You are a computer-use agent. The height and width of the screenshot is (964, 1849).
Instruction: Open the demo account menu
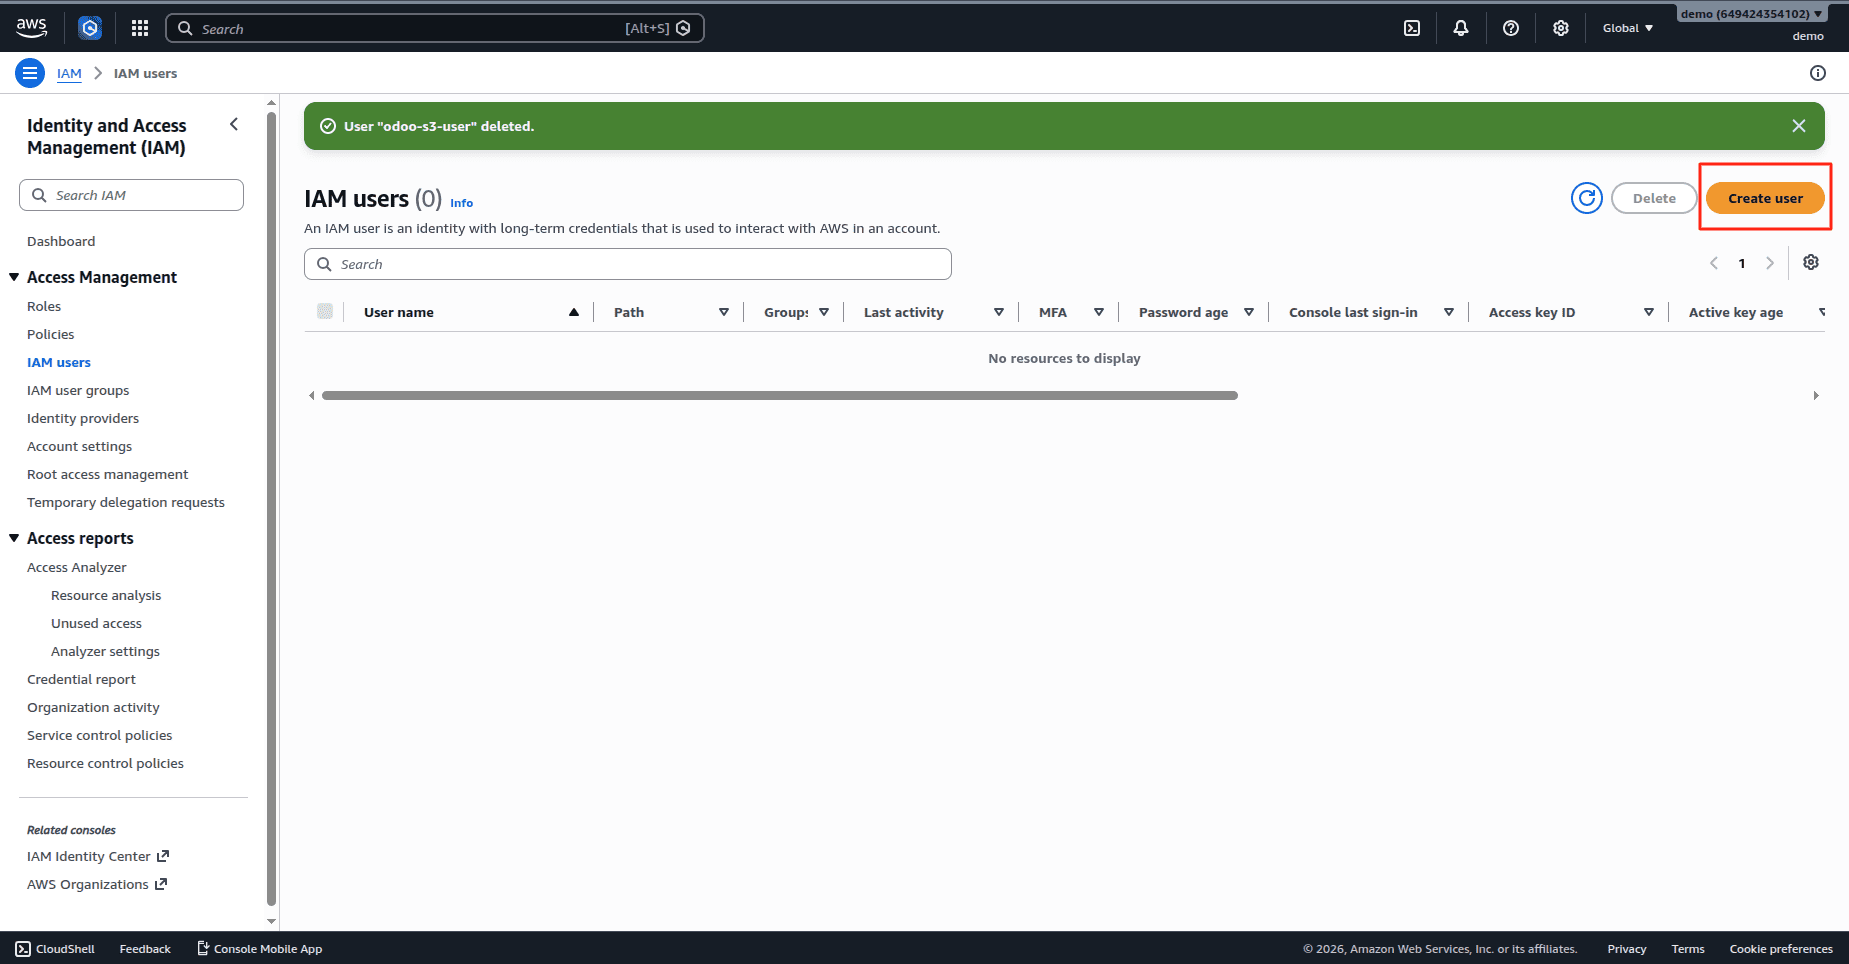pyautogui.click(x=1751, y=14)
